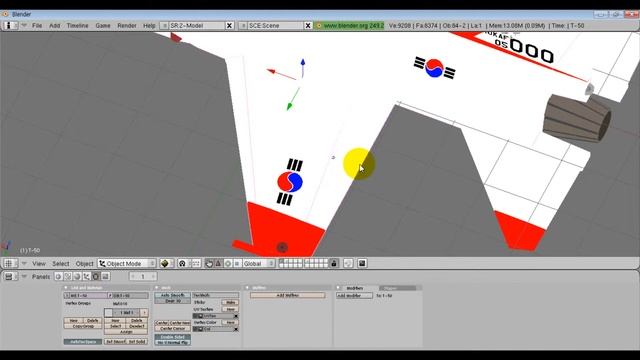Open the SR:2-Model screen selector
The image size is (640, 360).
click(164, 25)
